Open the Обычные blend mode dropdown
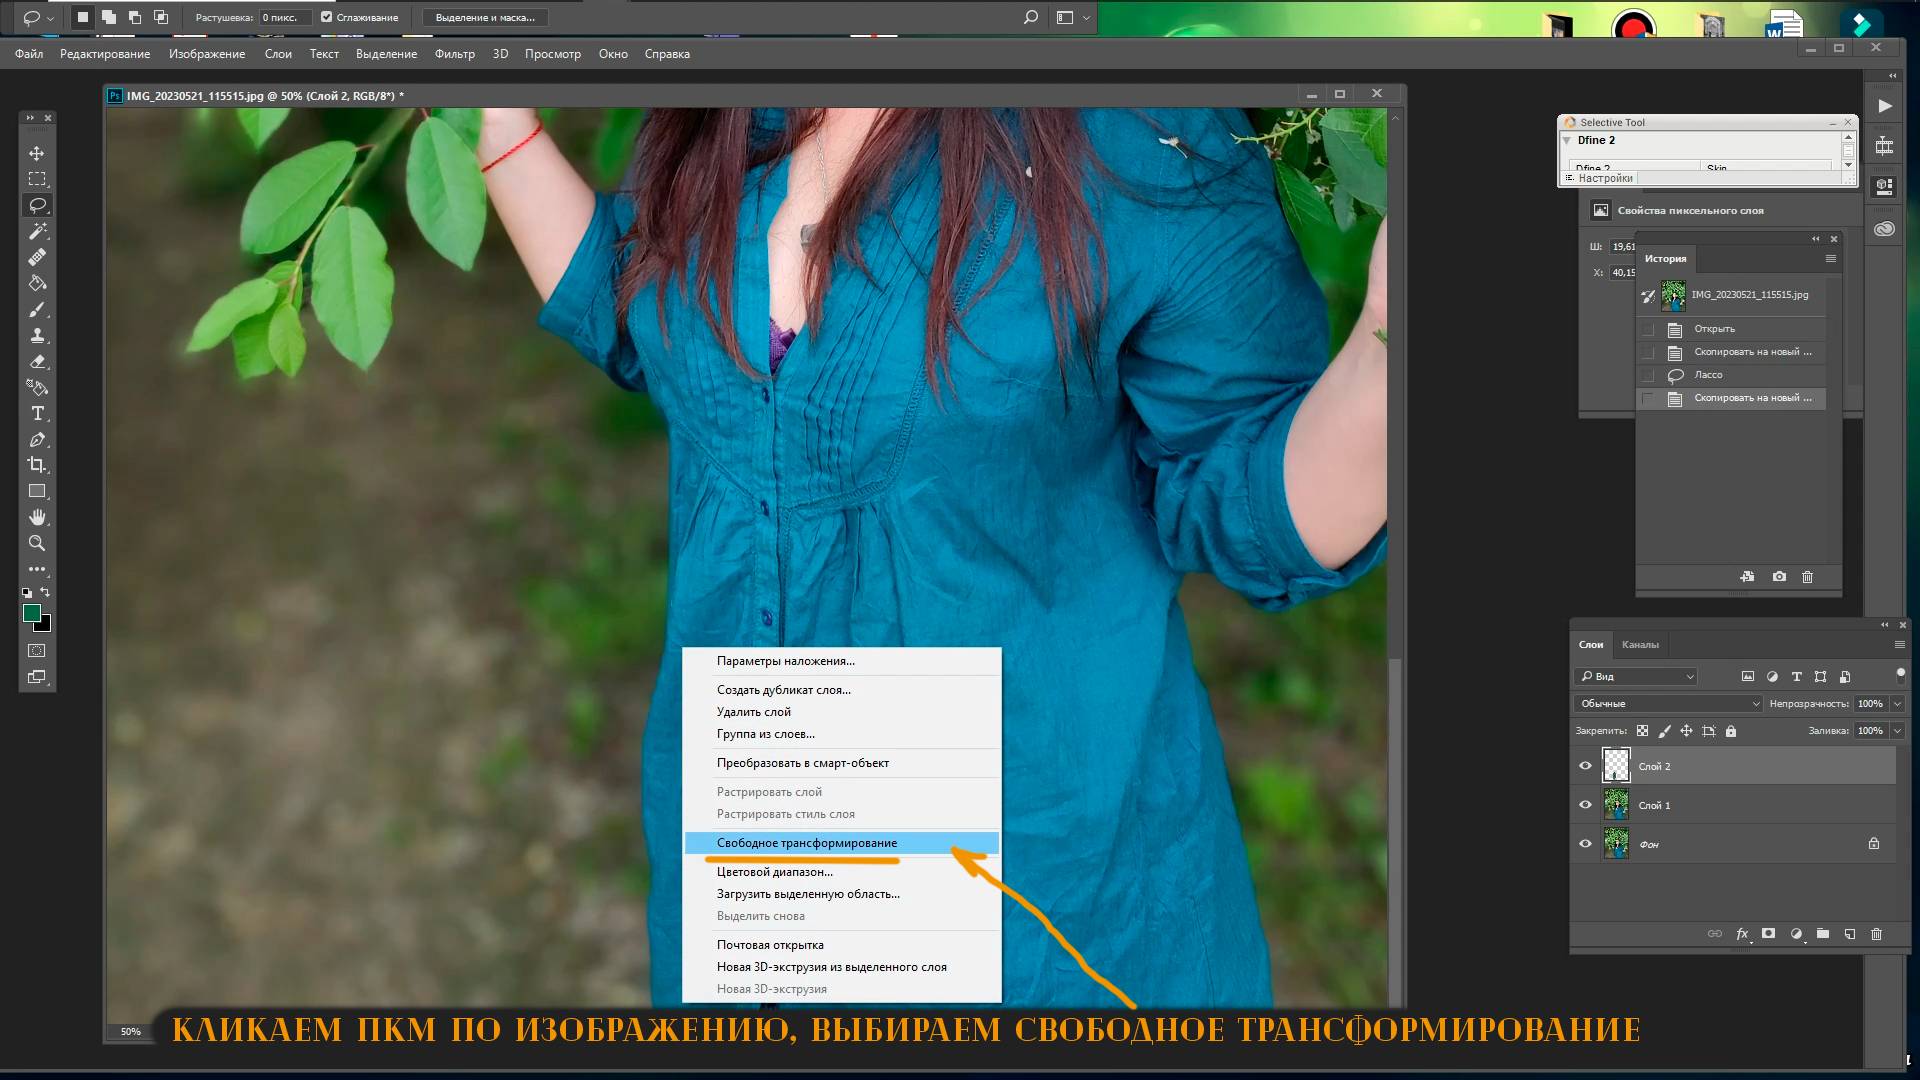Viewport: 1920px width, 1080px height. coord(1669,704)
